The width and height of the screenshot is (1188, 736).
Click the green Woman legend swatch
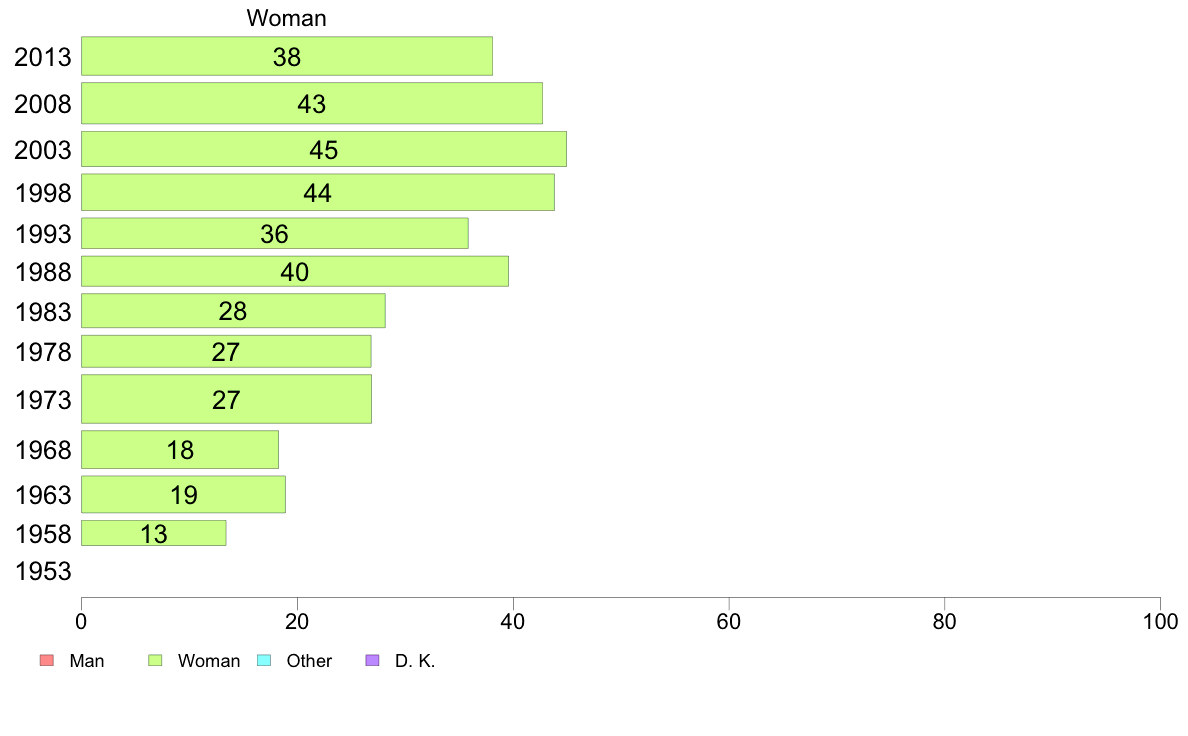[155, 660]
